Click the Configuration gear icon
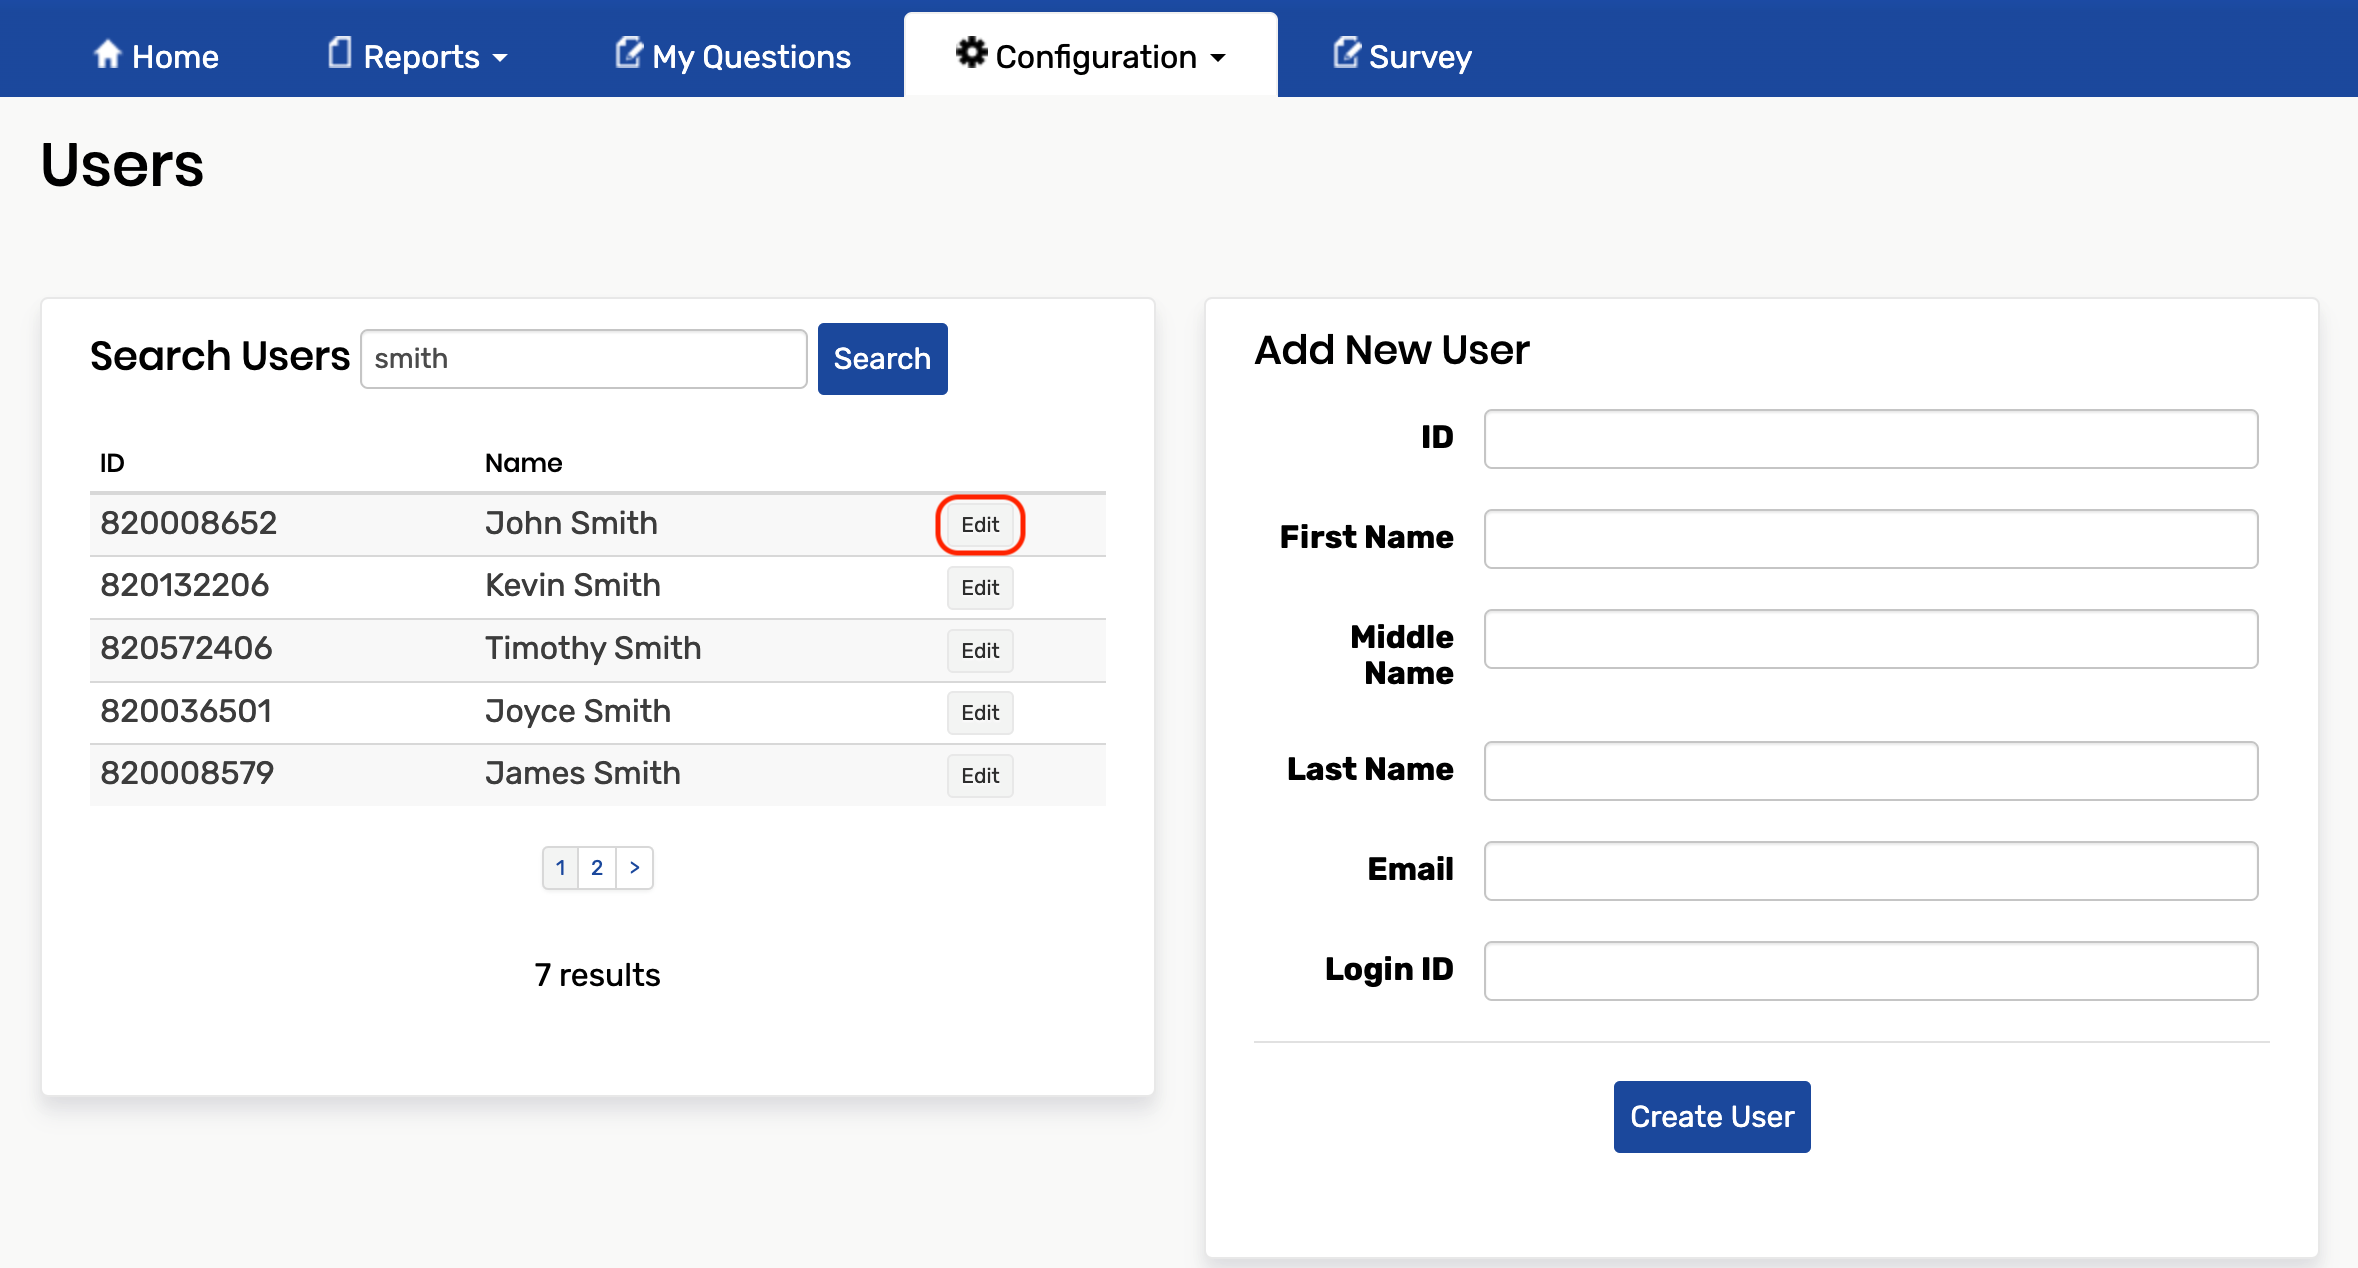 click(x=970, y=53)
